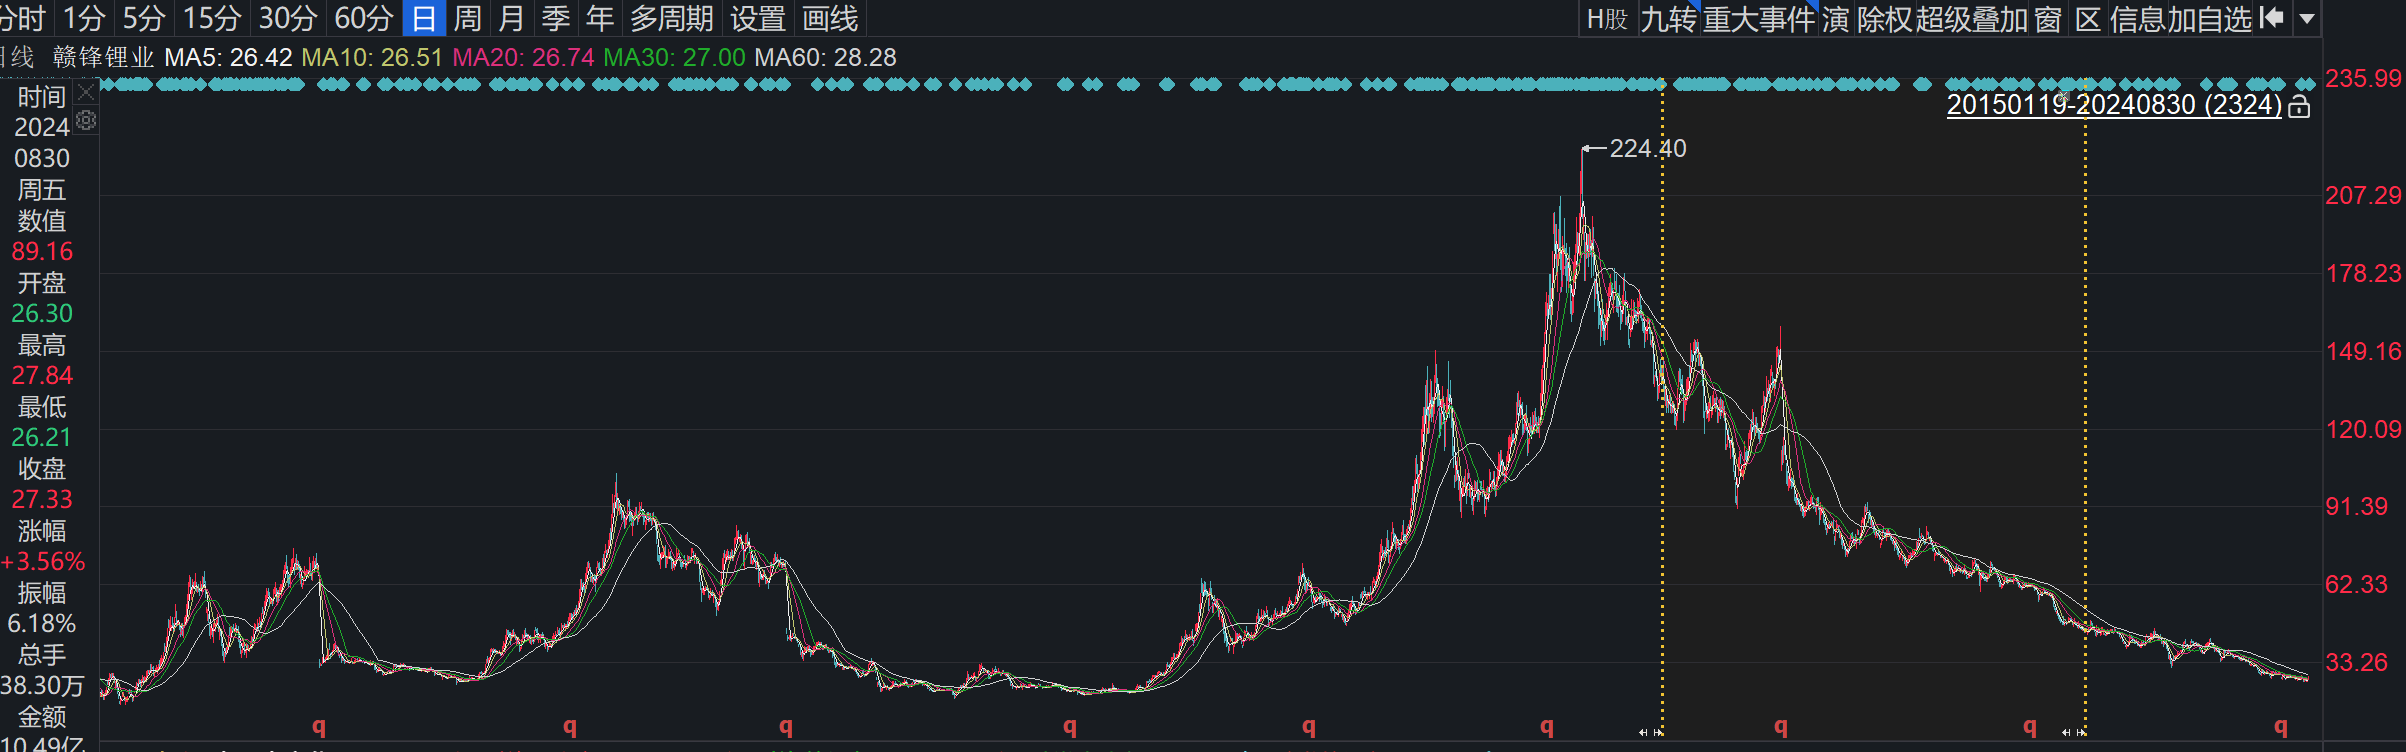Switch to the 月 monthly tab

point(512,18)
